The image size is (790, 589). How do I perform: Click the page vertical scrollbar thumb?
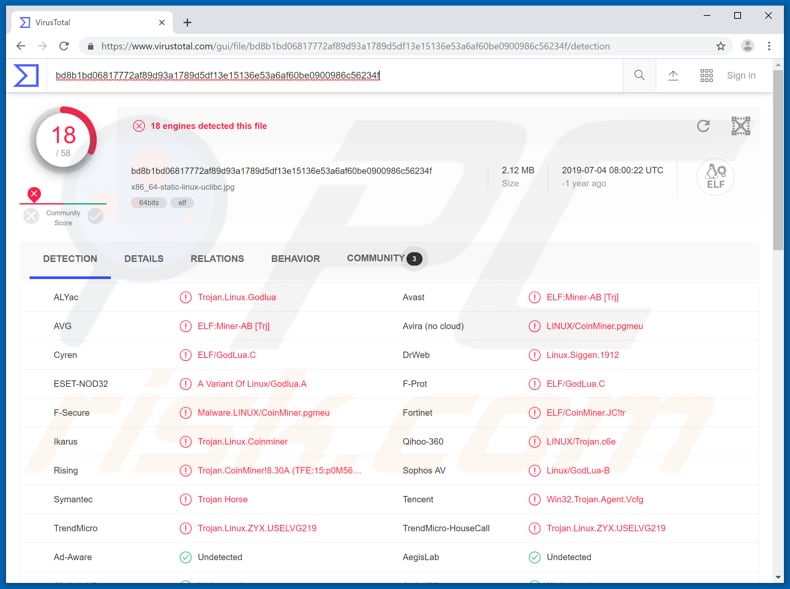click(778, 159)
